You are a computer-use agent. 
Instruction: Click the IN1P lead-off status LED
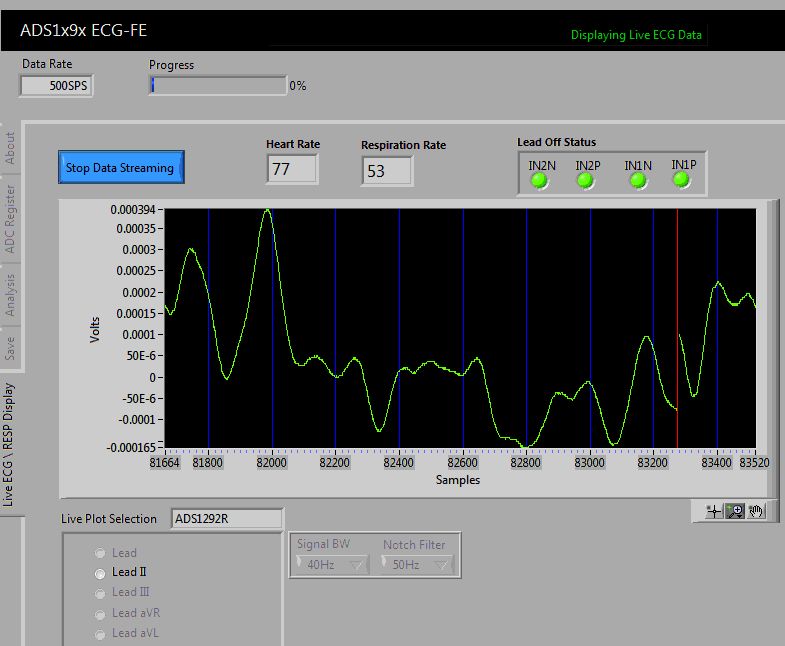[681, 179]
